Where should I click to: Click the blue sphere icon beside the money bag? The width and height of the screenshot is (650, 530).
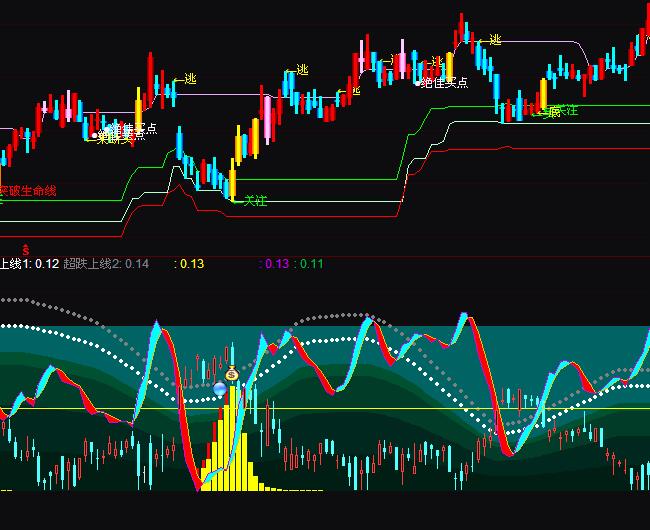click(220, 387)
